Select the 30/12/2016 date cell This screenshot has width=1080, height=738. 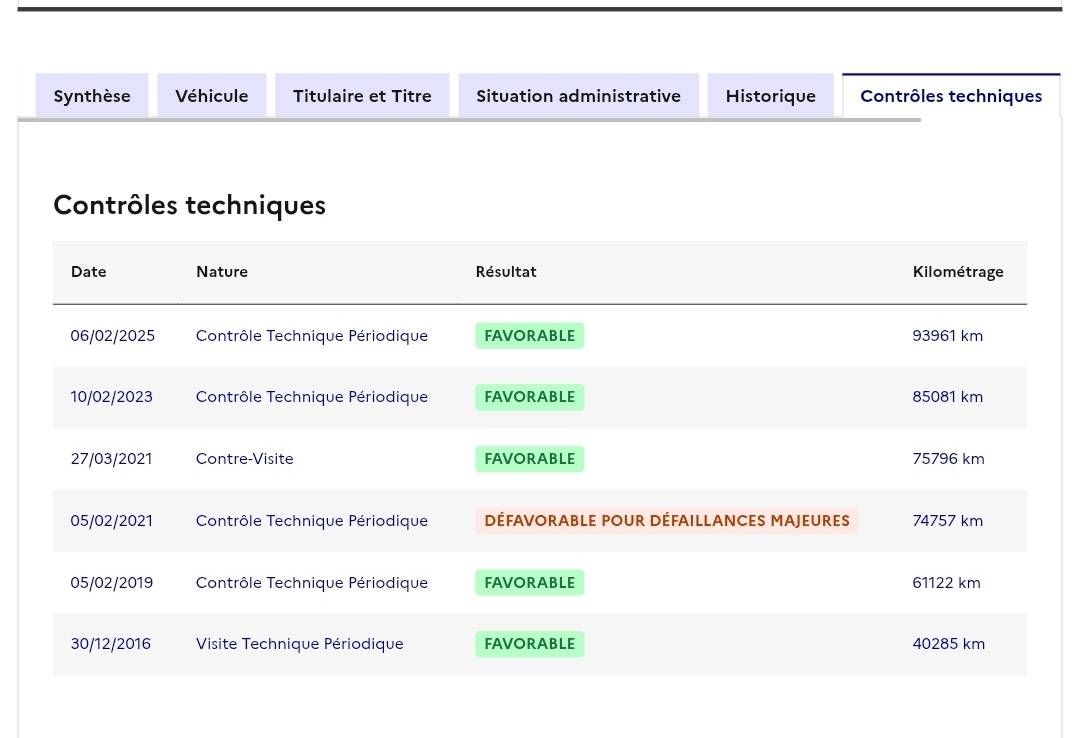[x=110, y=644]
